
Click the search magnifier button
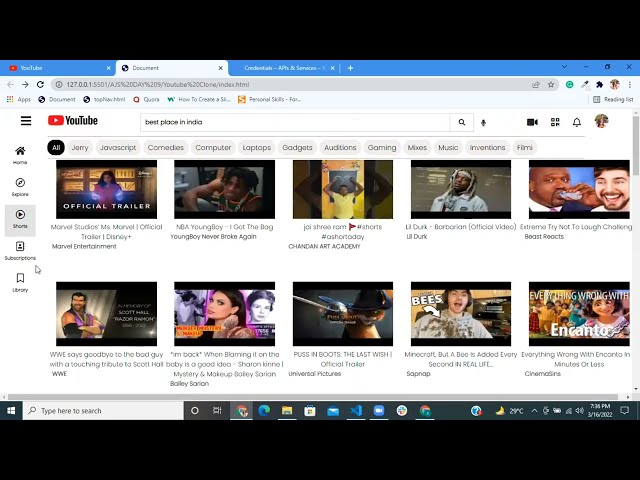tap(462, 122)
